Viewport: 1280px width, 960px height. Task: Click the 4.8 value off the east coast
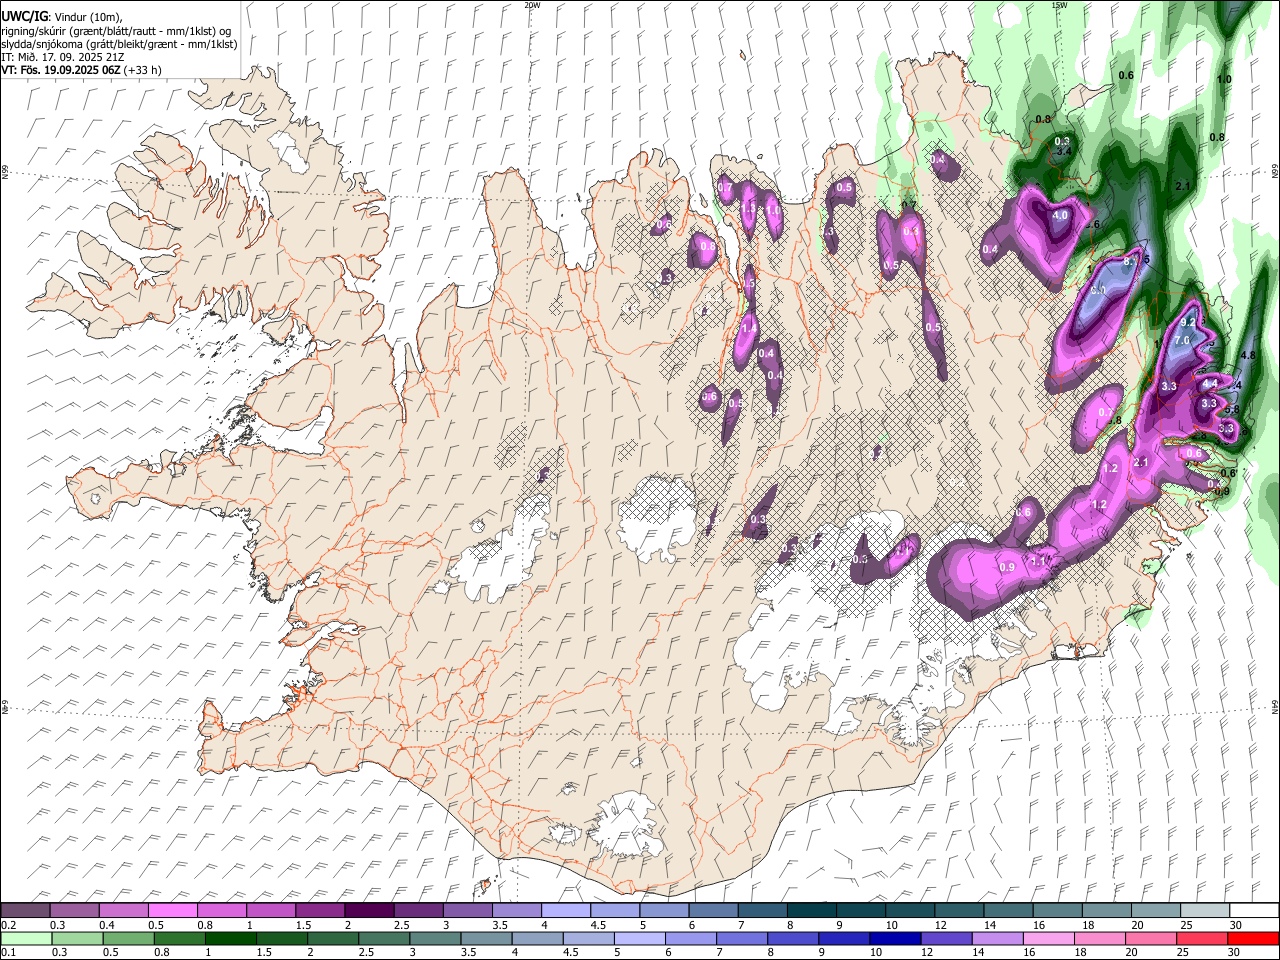1247,355
